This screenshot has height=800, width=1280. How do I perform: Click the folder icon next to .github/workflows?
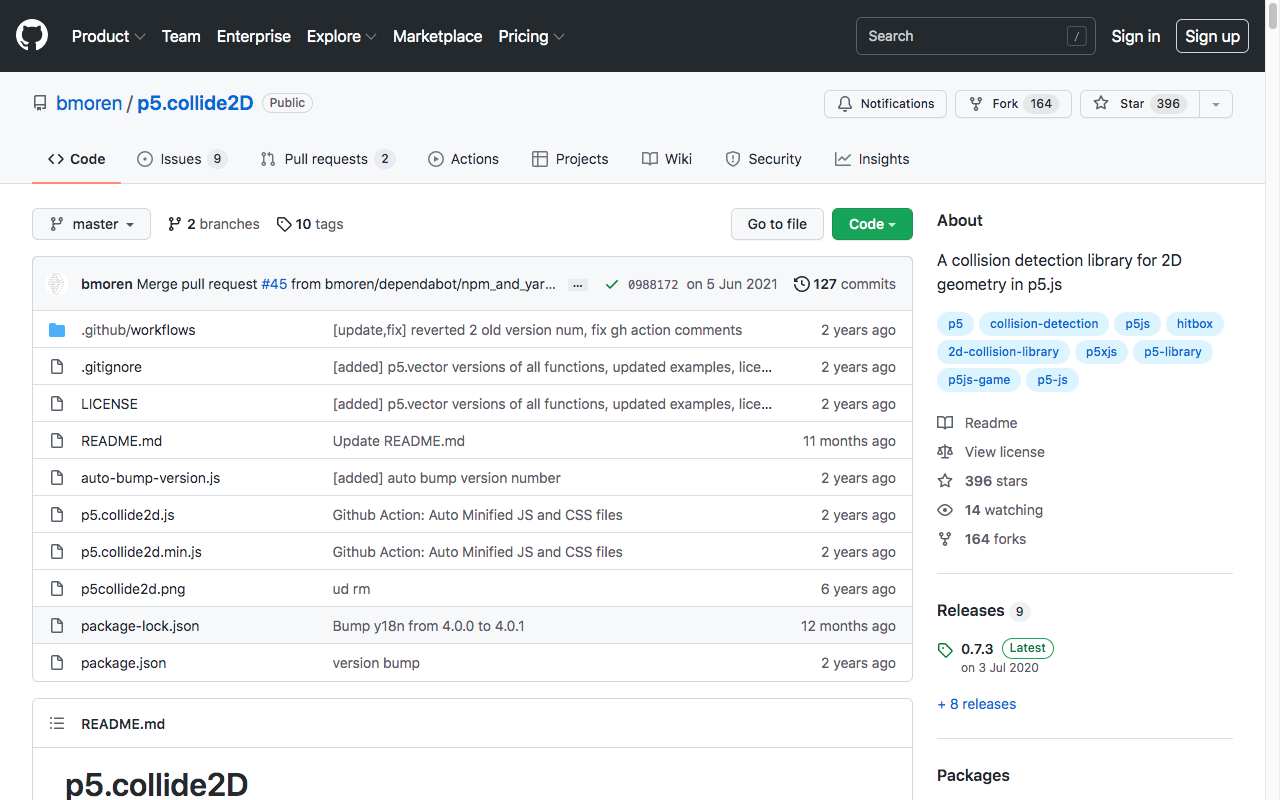tap(57, 330)
